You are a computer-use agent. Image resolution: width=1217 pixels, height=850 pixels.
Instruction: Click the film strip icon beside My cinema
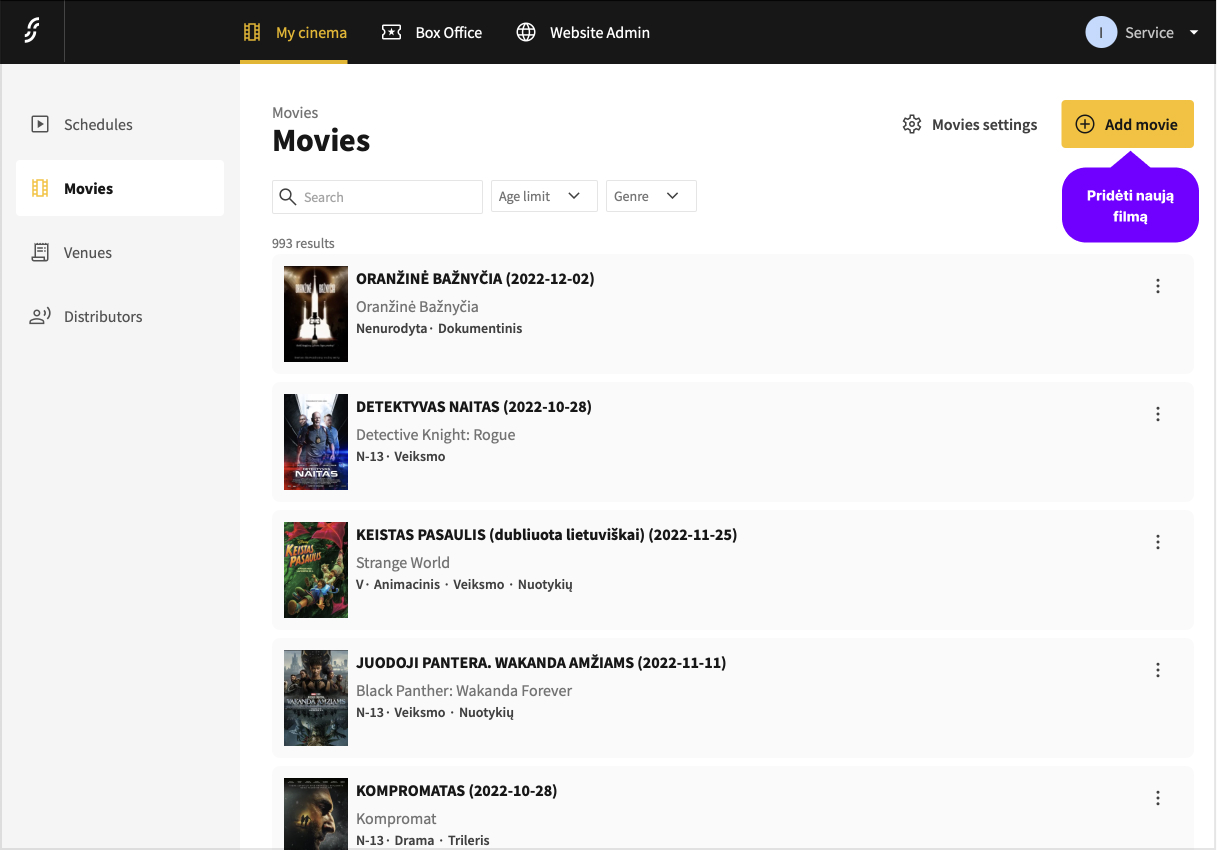pyautogui.click(x=252, y=32)
